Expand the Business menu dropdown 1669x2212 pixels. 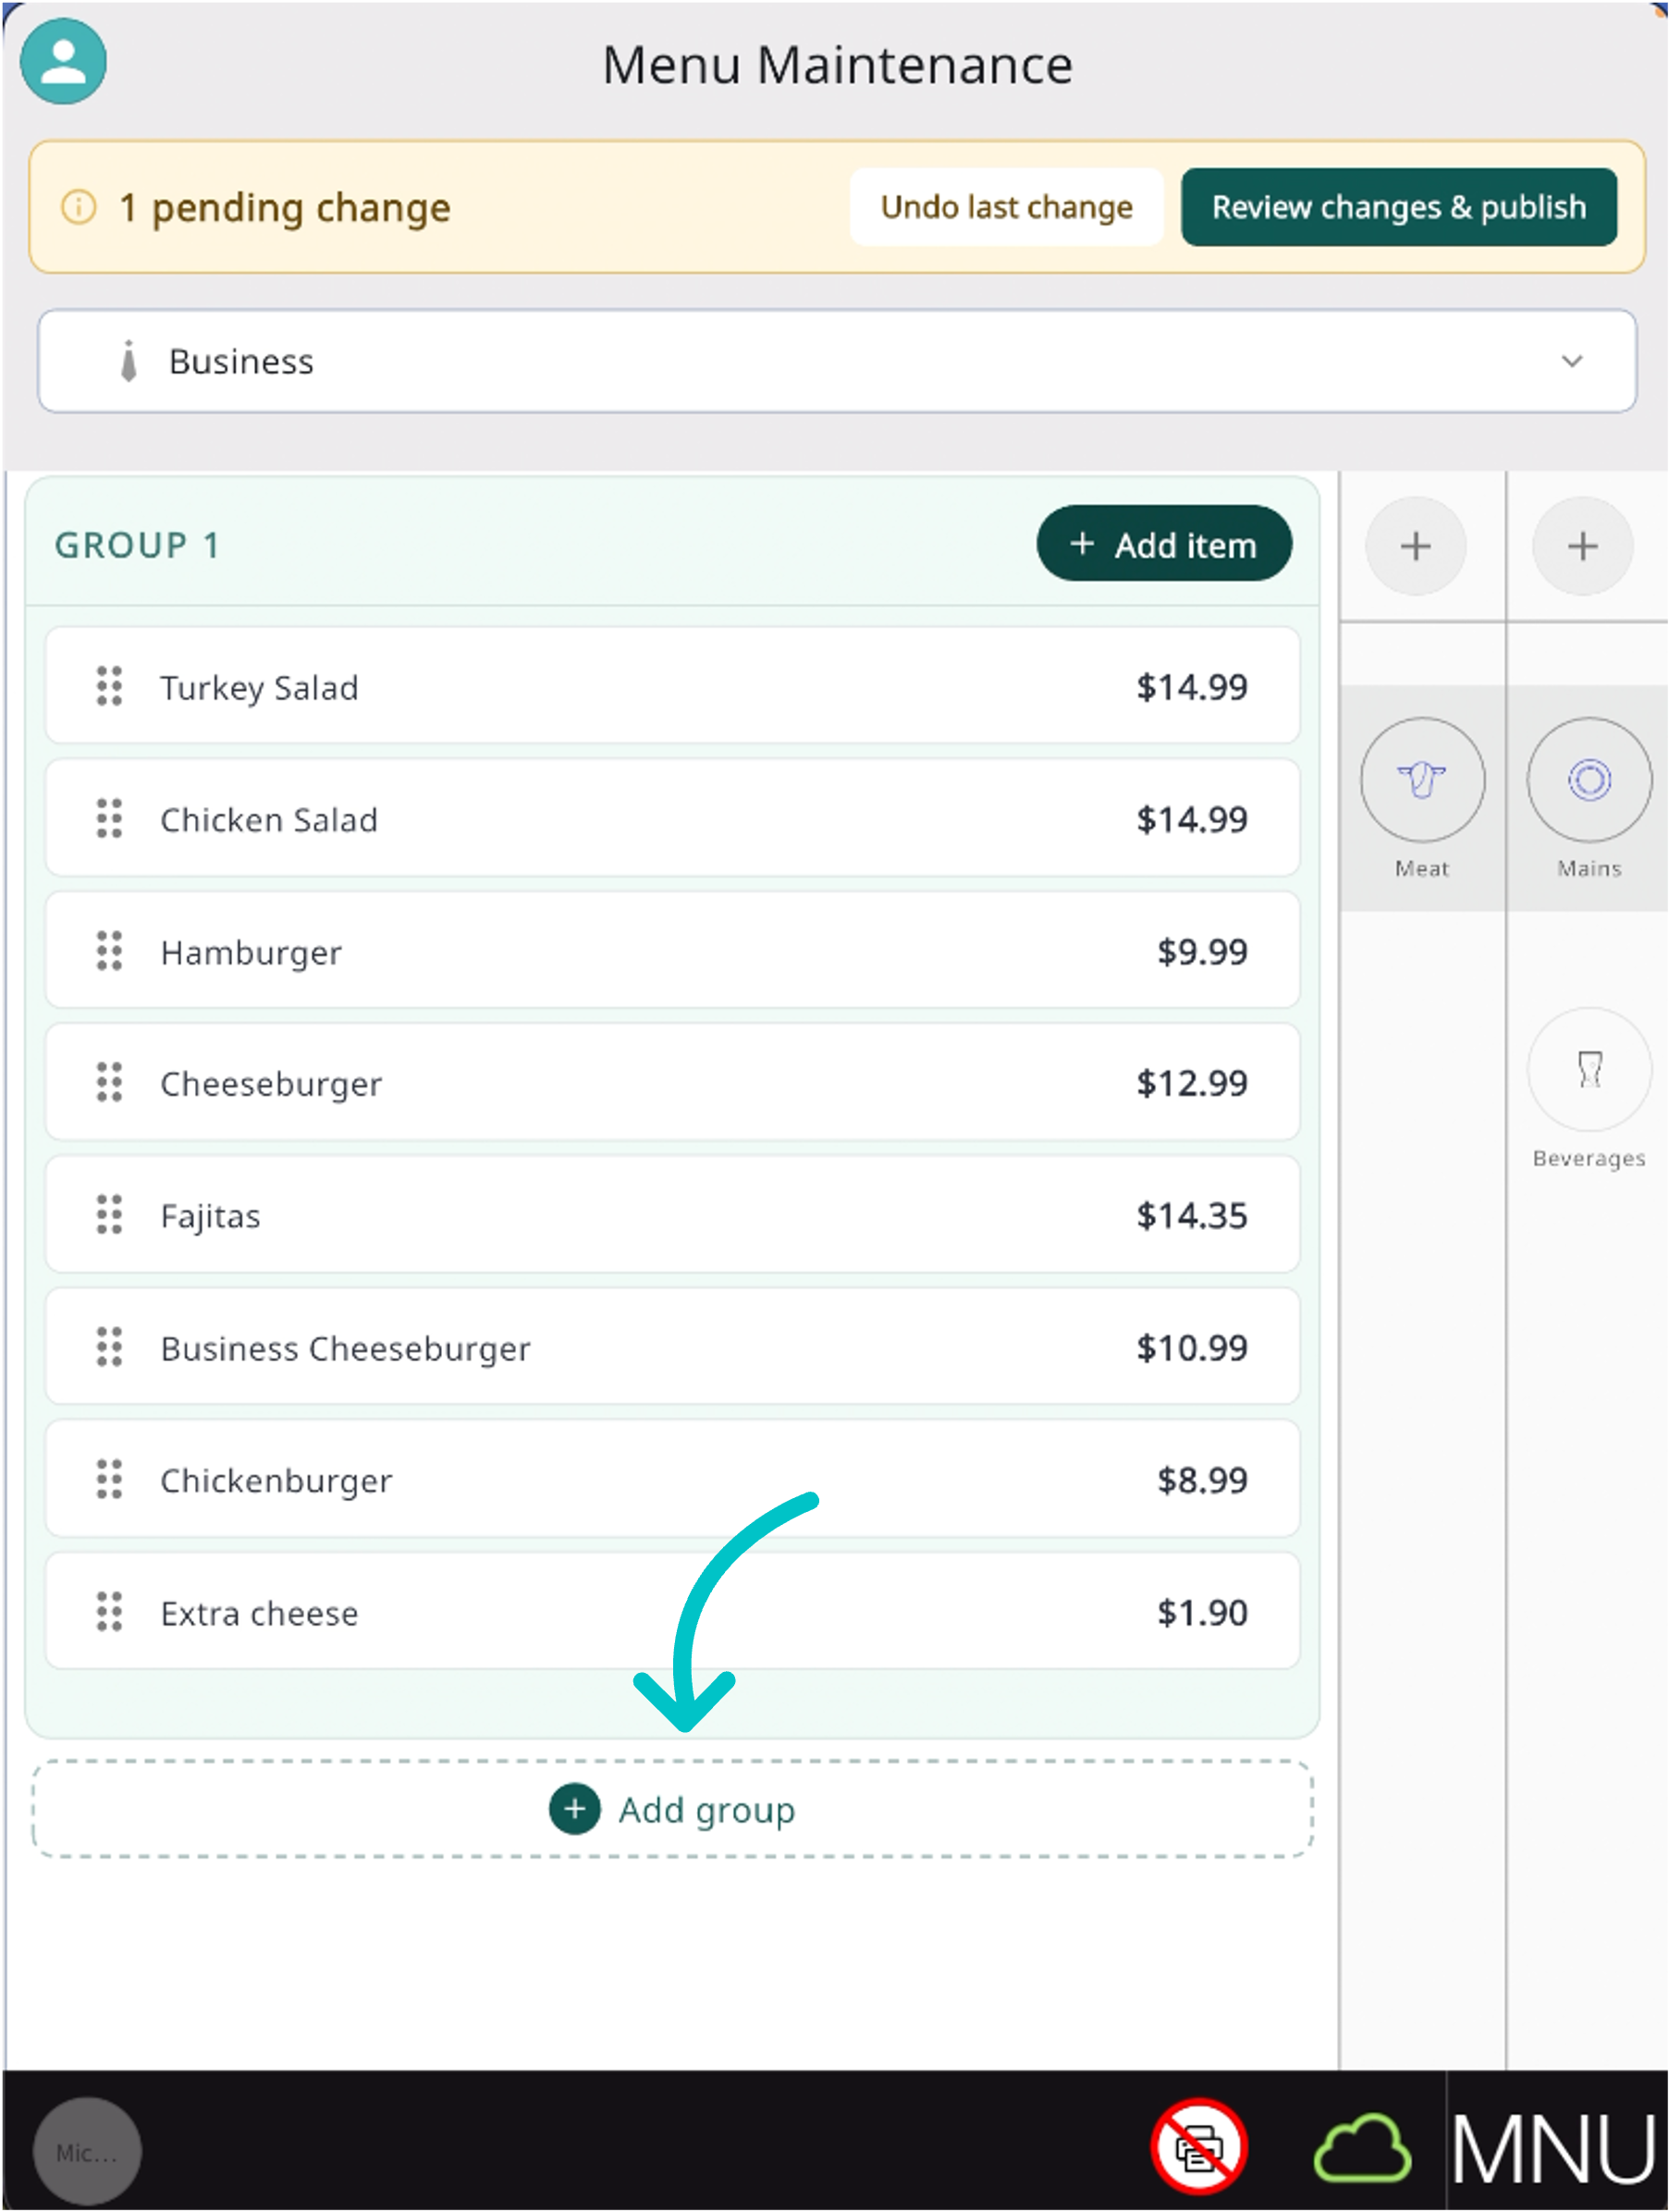(x=837, y=361)
